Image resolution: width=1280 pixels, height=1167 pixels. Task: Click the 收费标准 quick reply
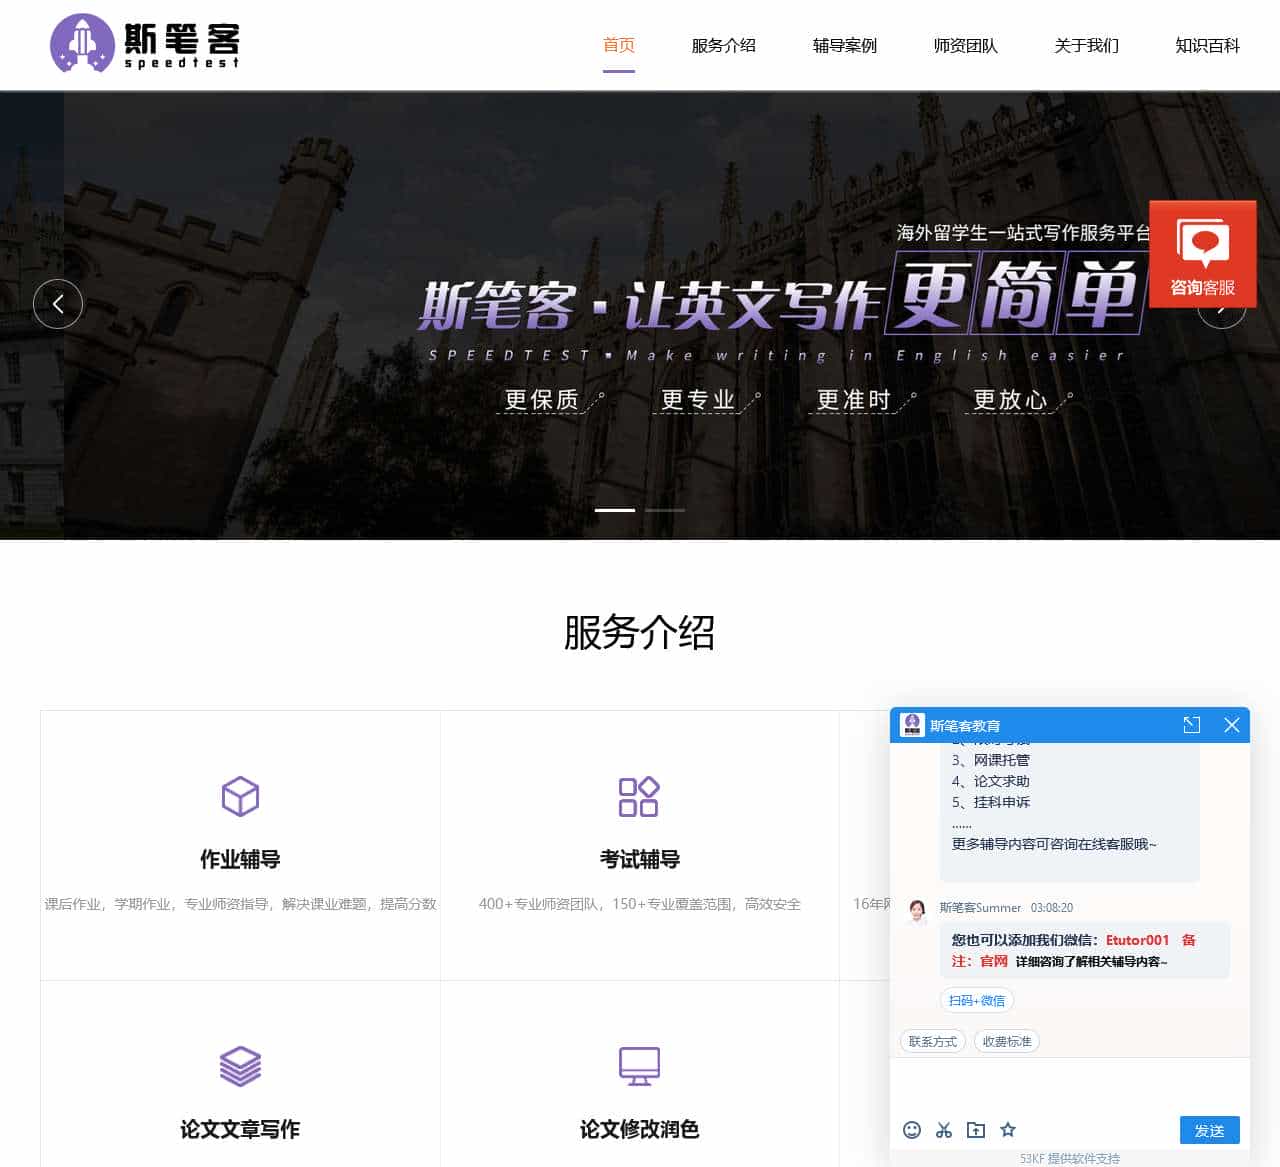click(1006, 1042)
